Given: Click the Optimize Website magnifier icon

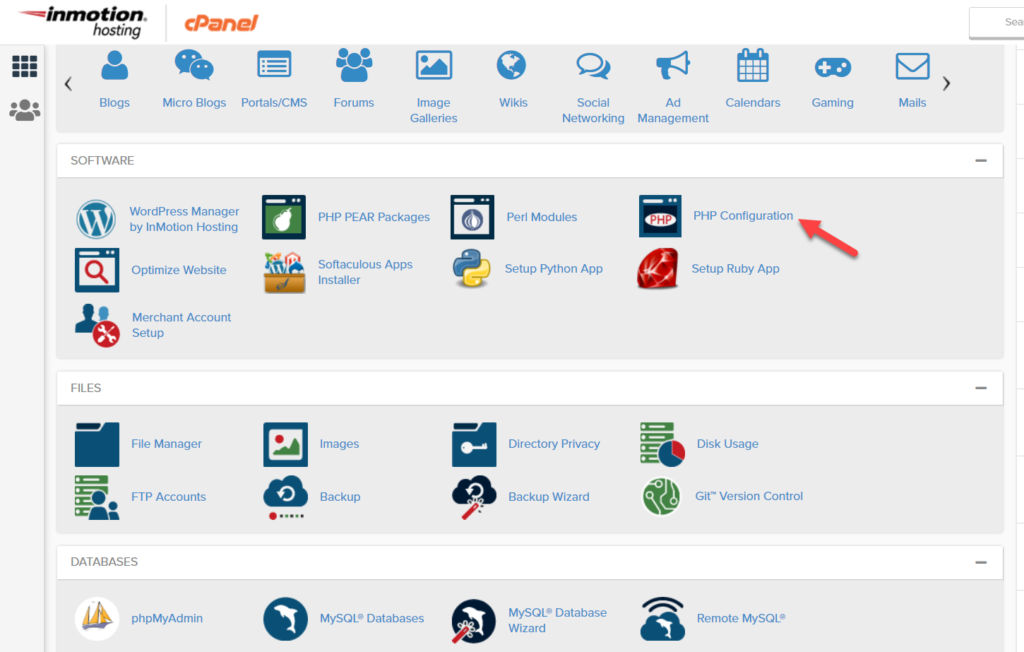Looking at the screenshot, I should point(97,270).
